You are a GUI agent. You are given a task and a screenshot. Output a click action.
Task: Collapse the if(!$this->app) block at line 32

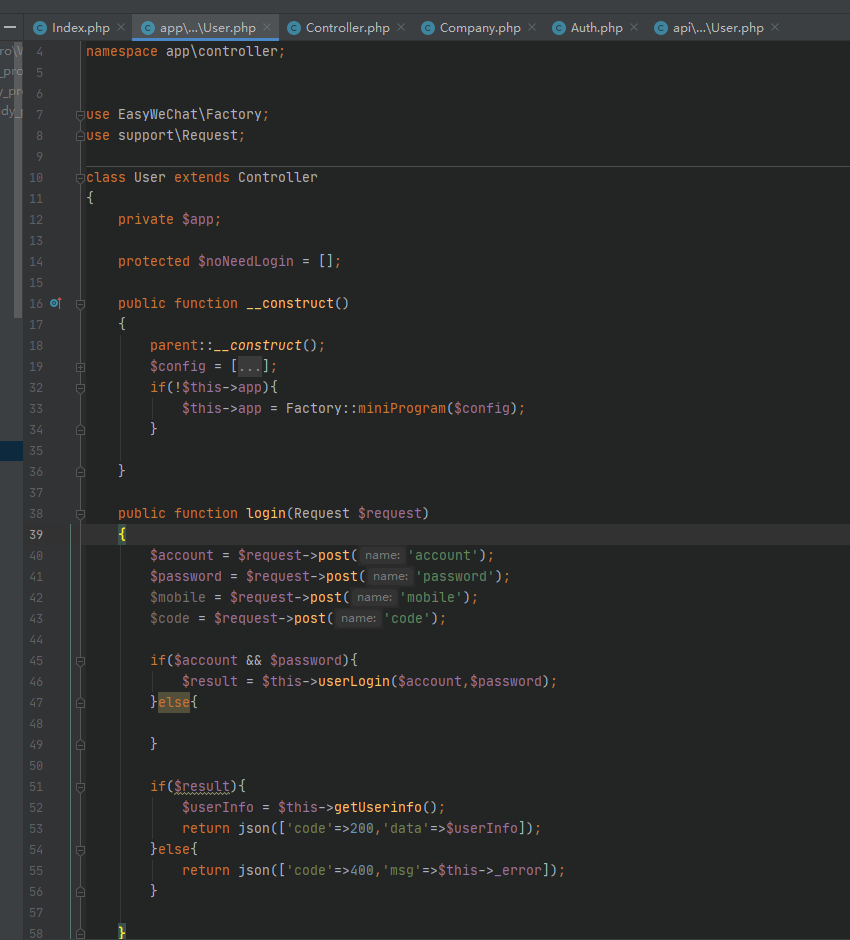click(x=80, y=388)
